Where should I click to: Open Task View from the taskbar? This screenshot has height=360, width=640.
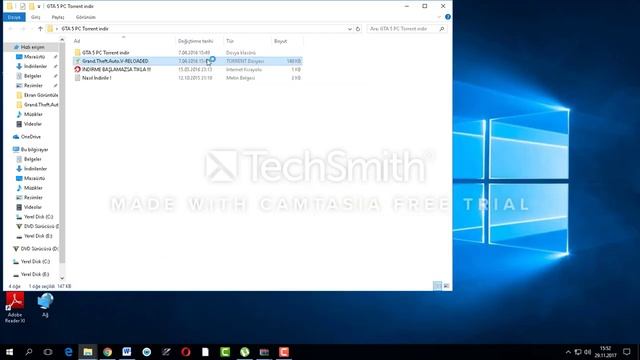(x=48, y=352)
